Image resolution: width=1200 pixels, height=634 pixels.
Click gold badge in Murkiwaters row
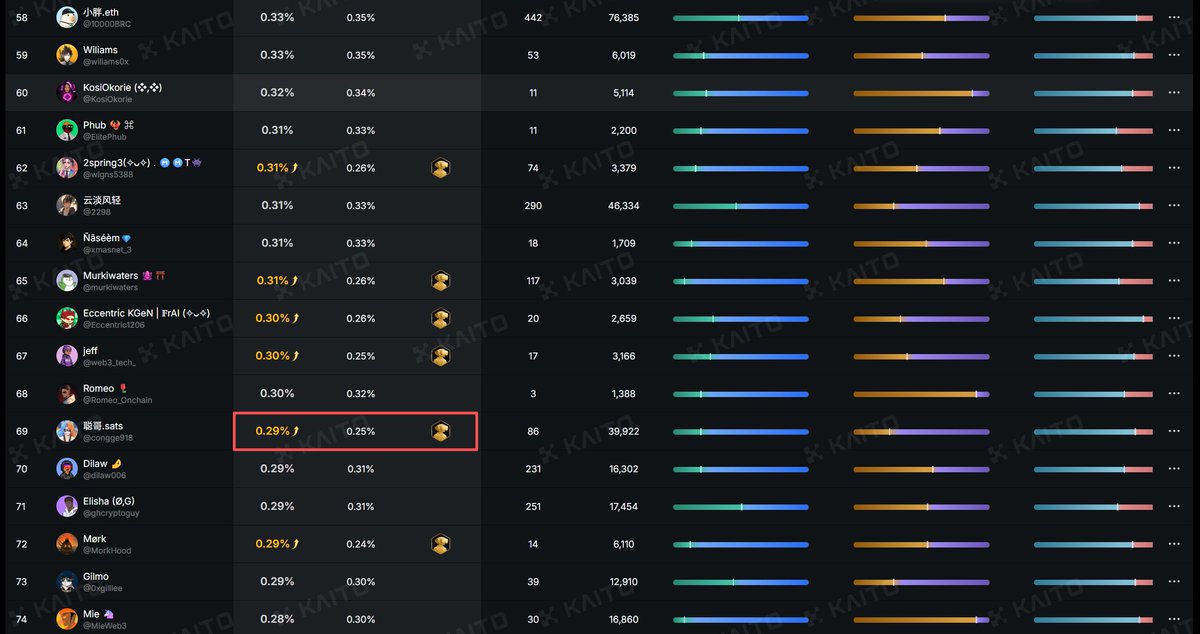click(440, 280)
